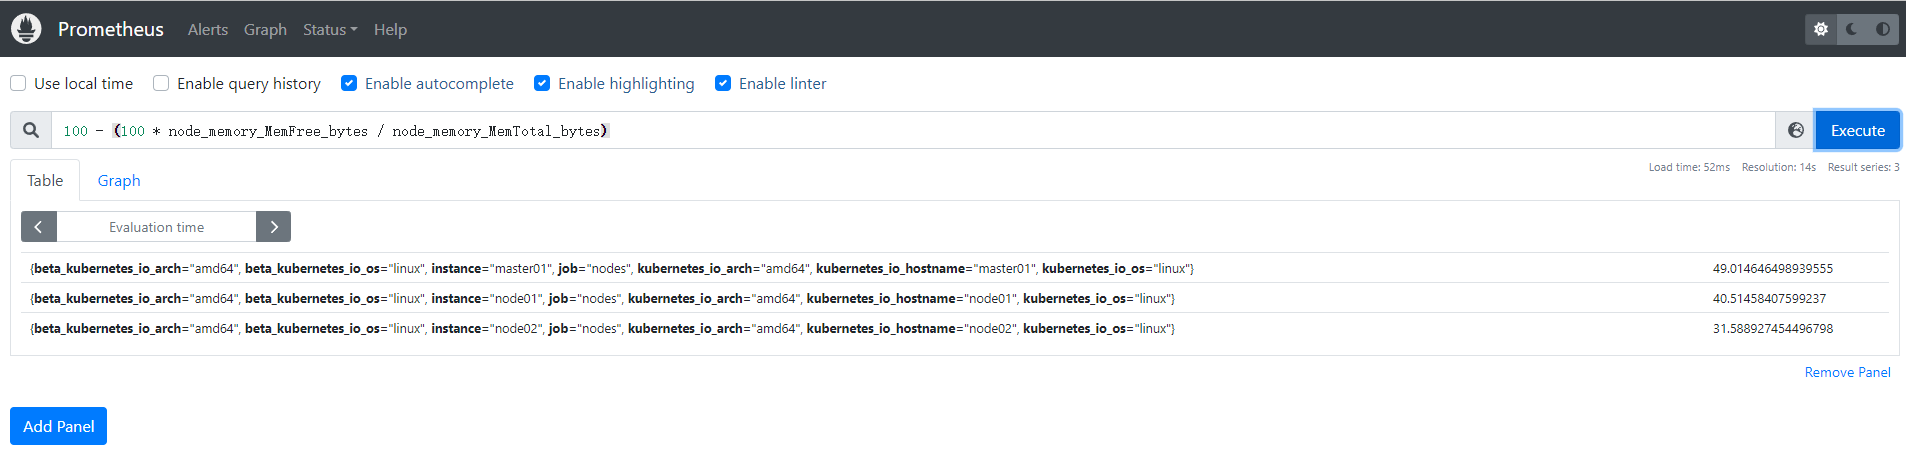Switch to the Graph panel tab
Viewport: 1906px width, 461px height.
(x=119, y=180)
